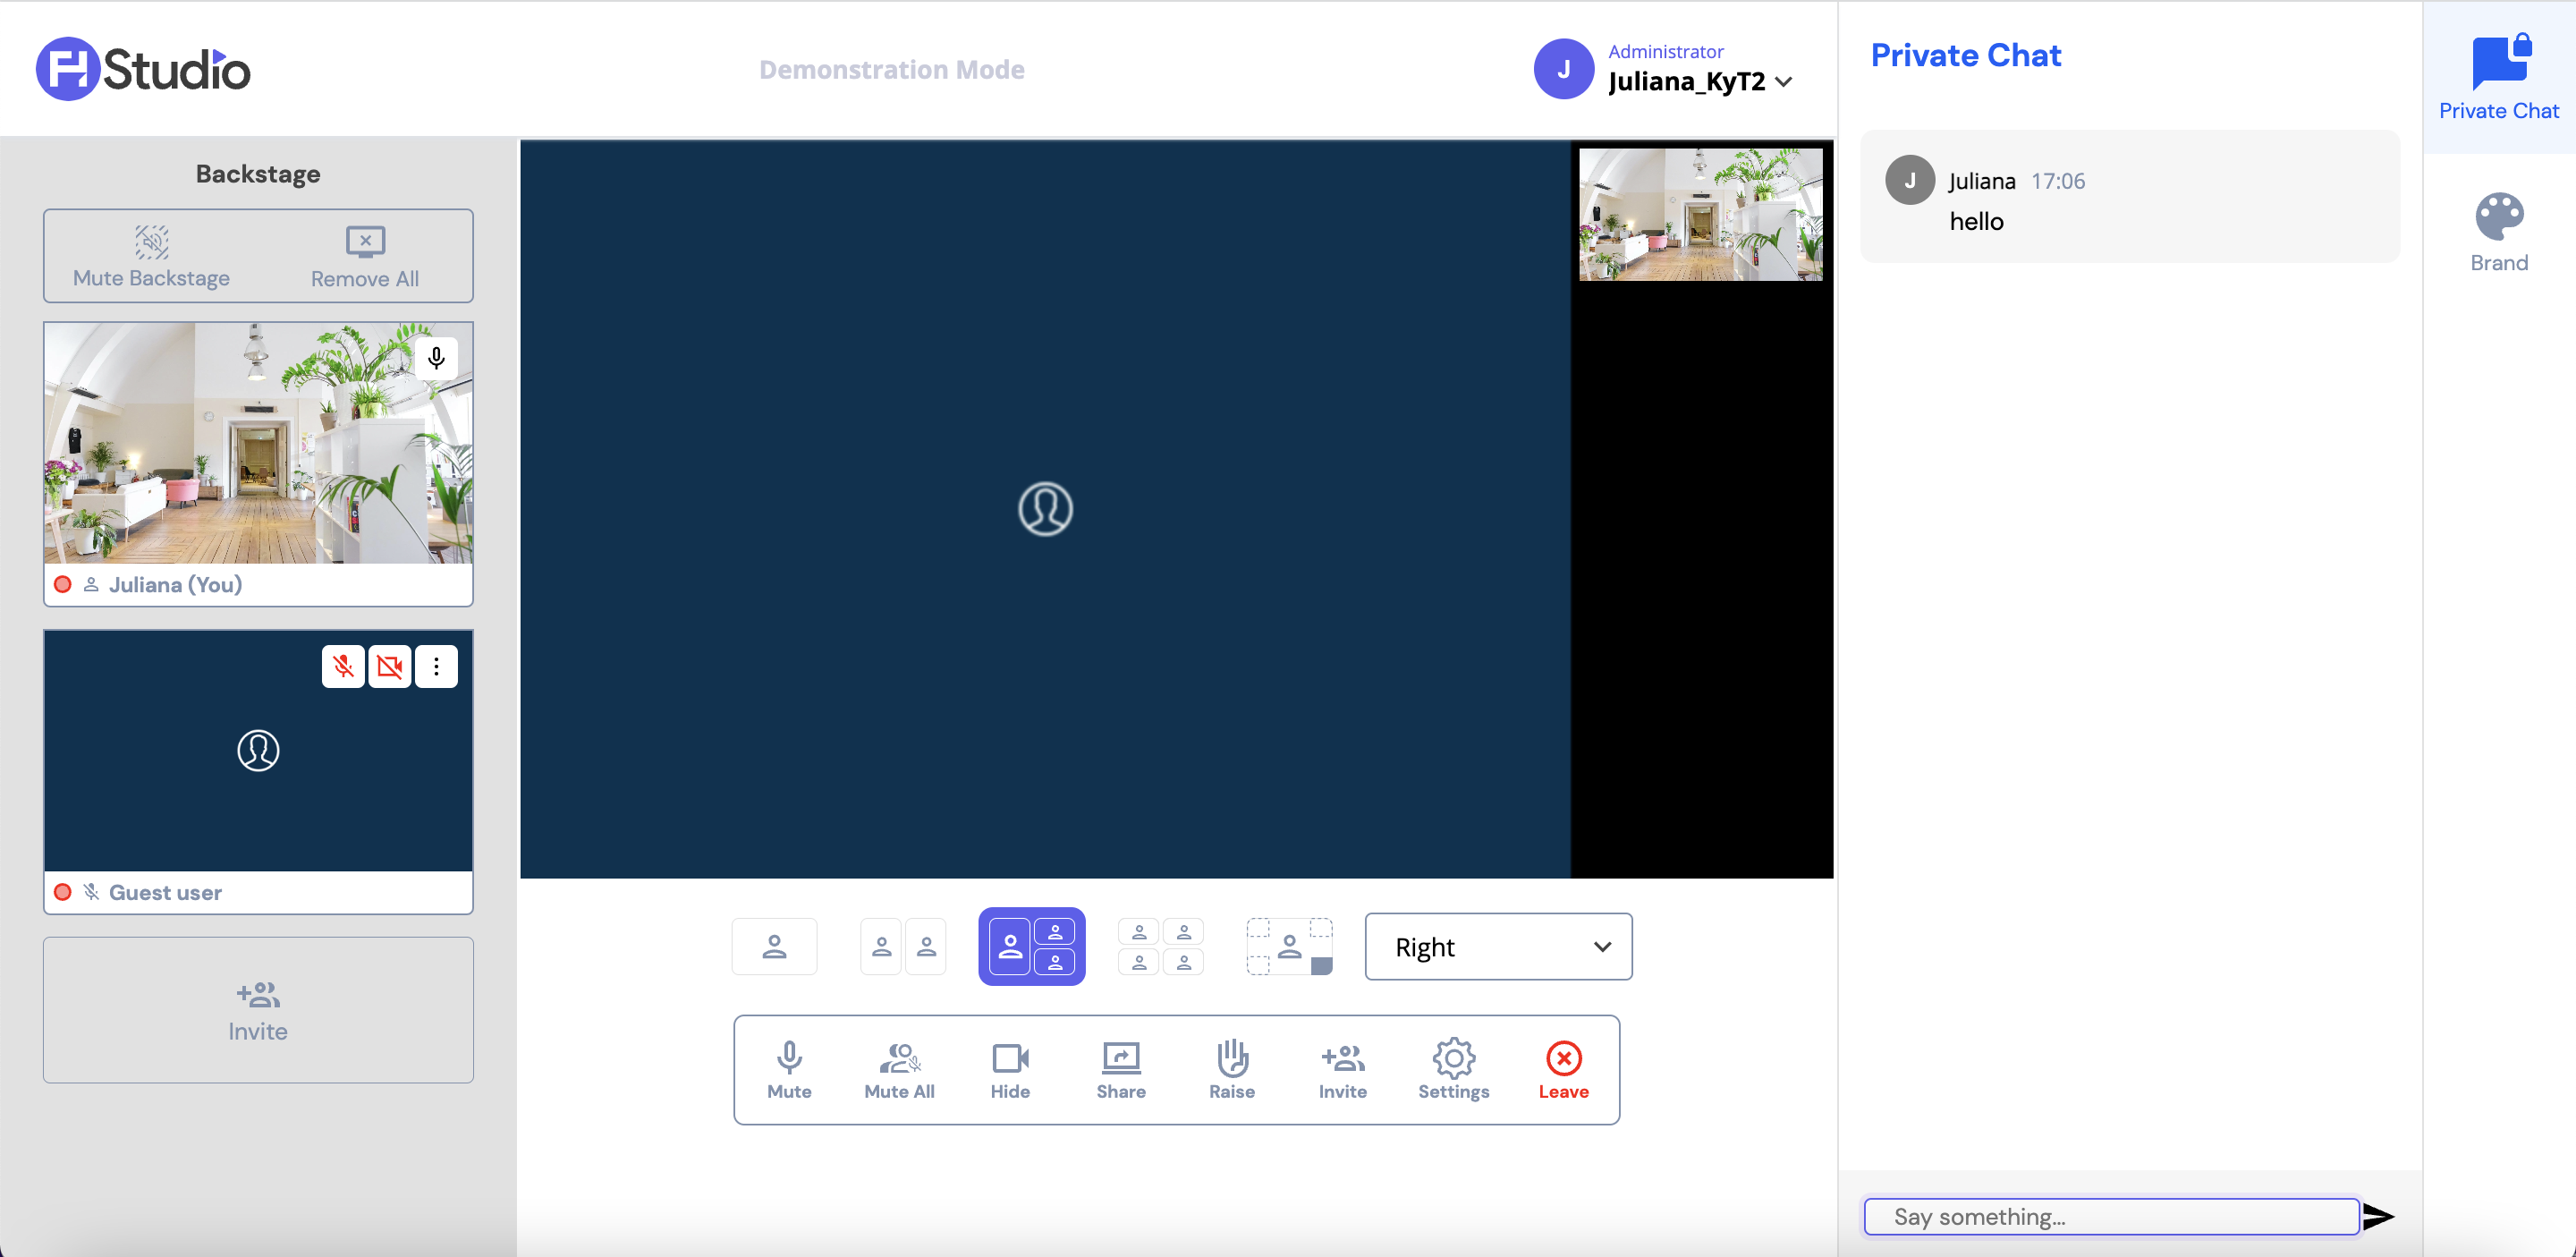2576x1257 pixels.
Task: Toggle camera off for Guest user
Action: point(387,666)
